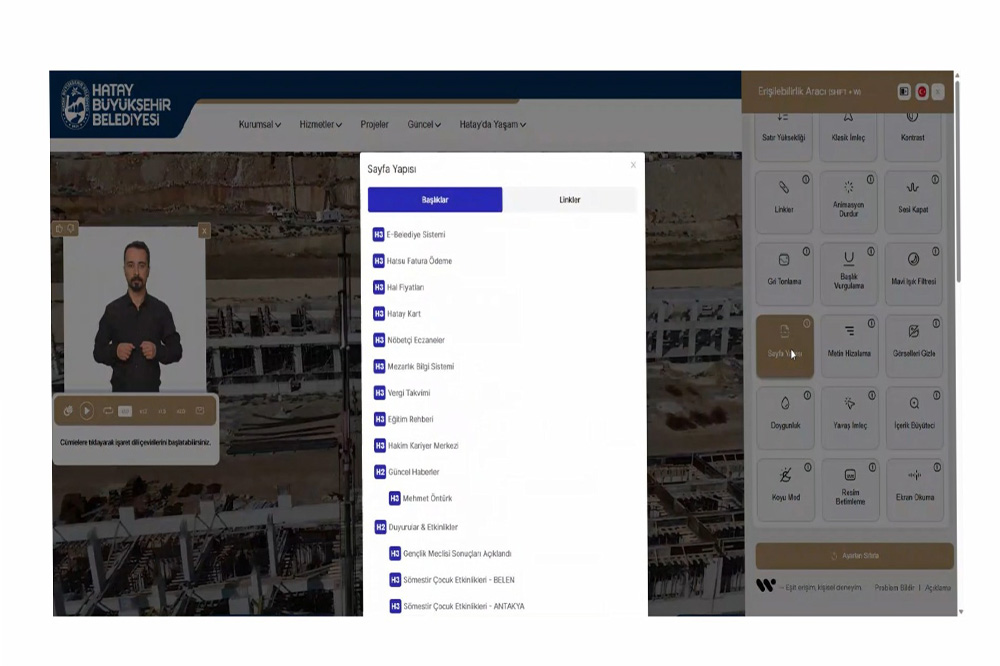Play the sign language video

pos(87,410)
